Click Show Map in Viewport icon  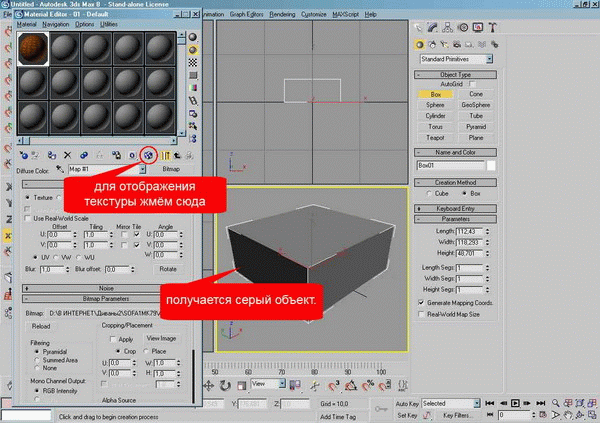149,155
